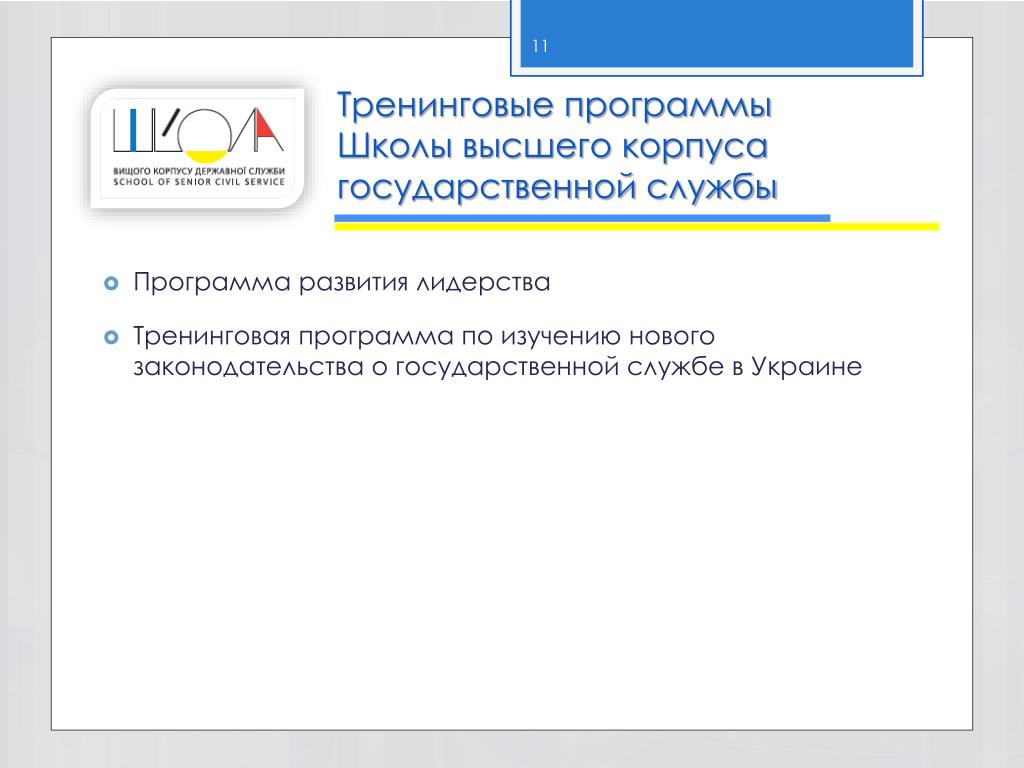The image size is (1024, 768).
Task: Select the title line "Тренинговые программы"
Action: [554, 104]
